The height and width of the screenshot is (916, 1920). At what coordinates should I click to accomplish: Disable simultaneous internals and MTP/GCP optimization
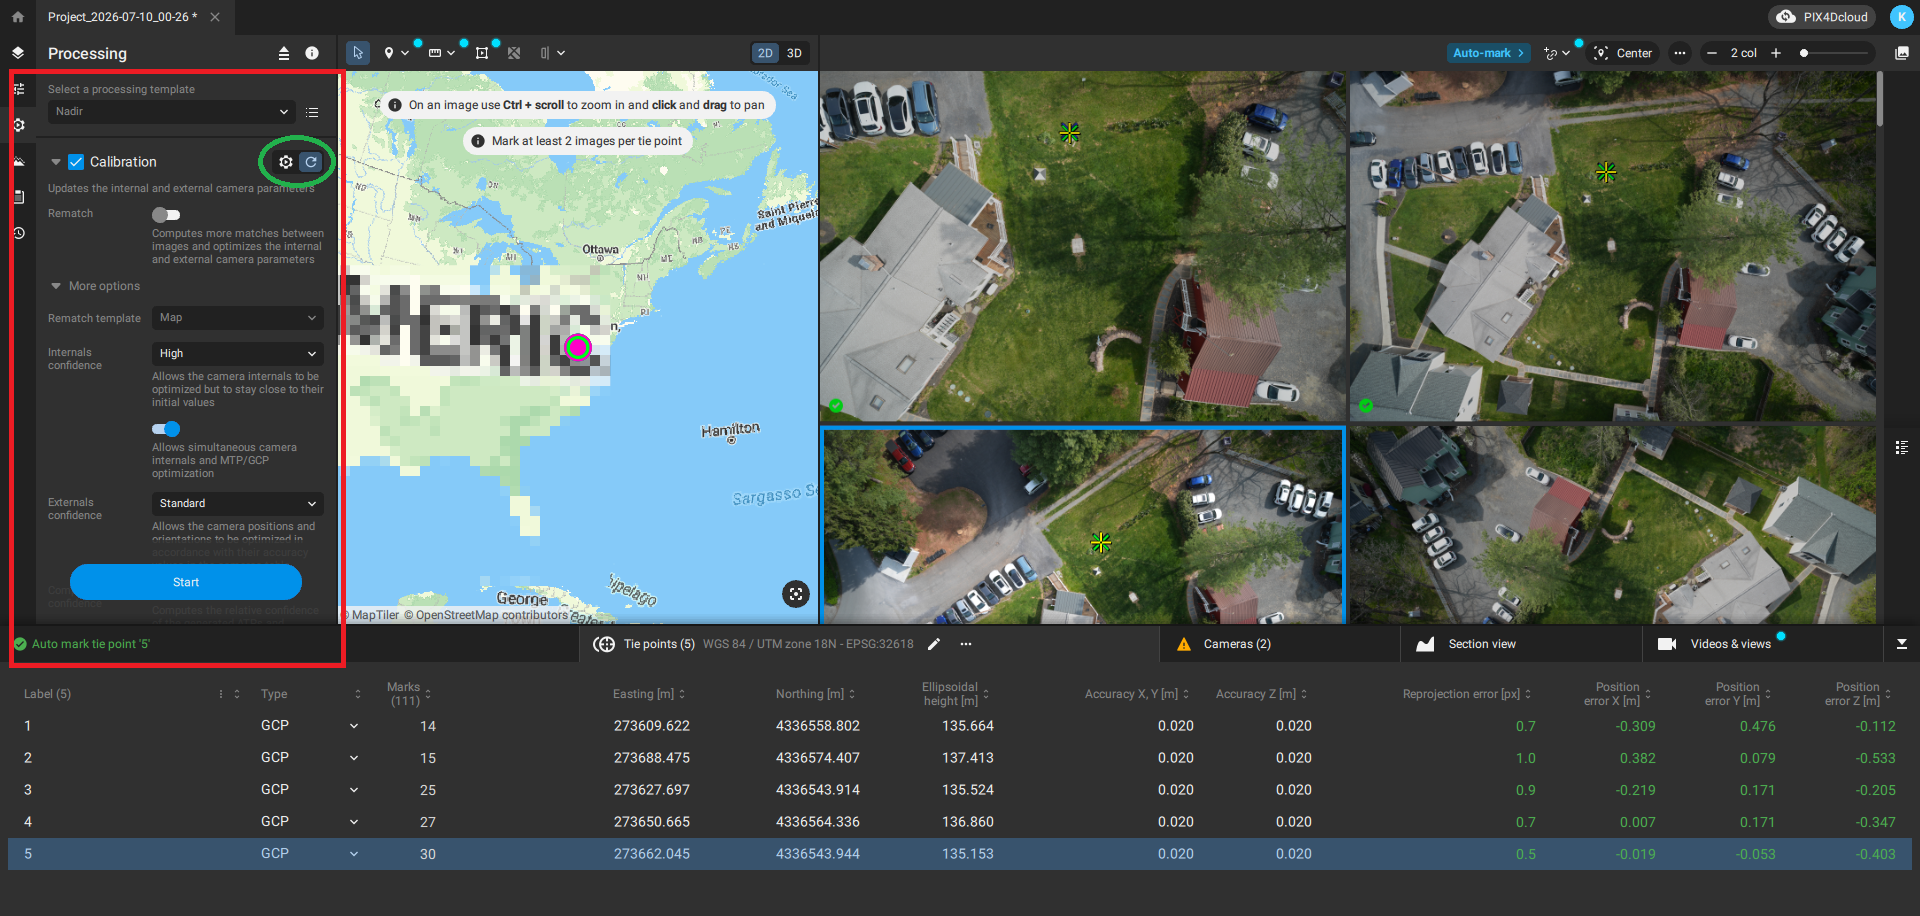tap(166, 429)
